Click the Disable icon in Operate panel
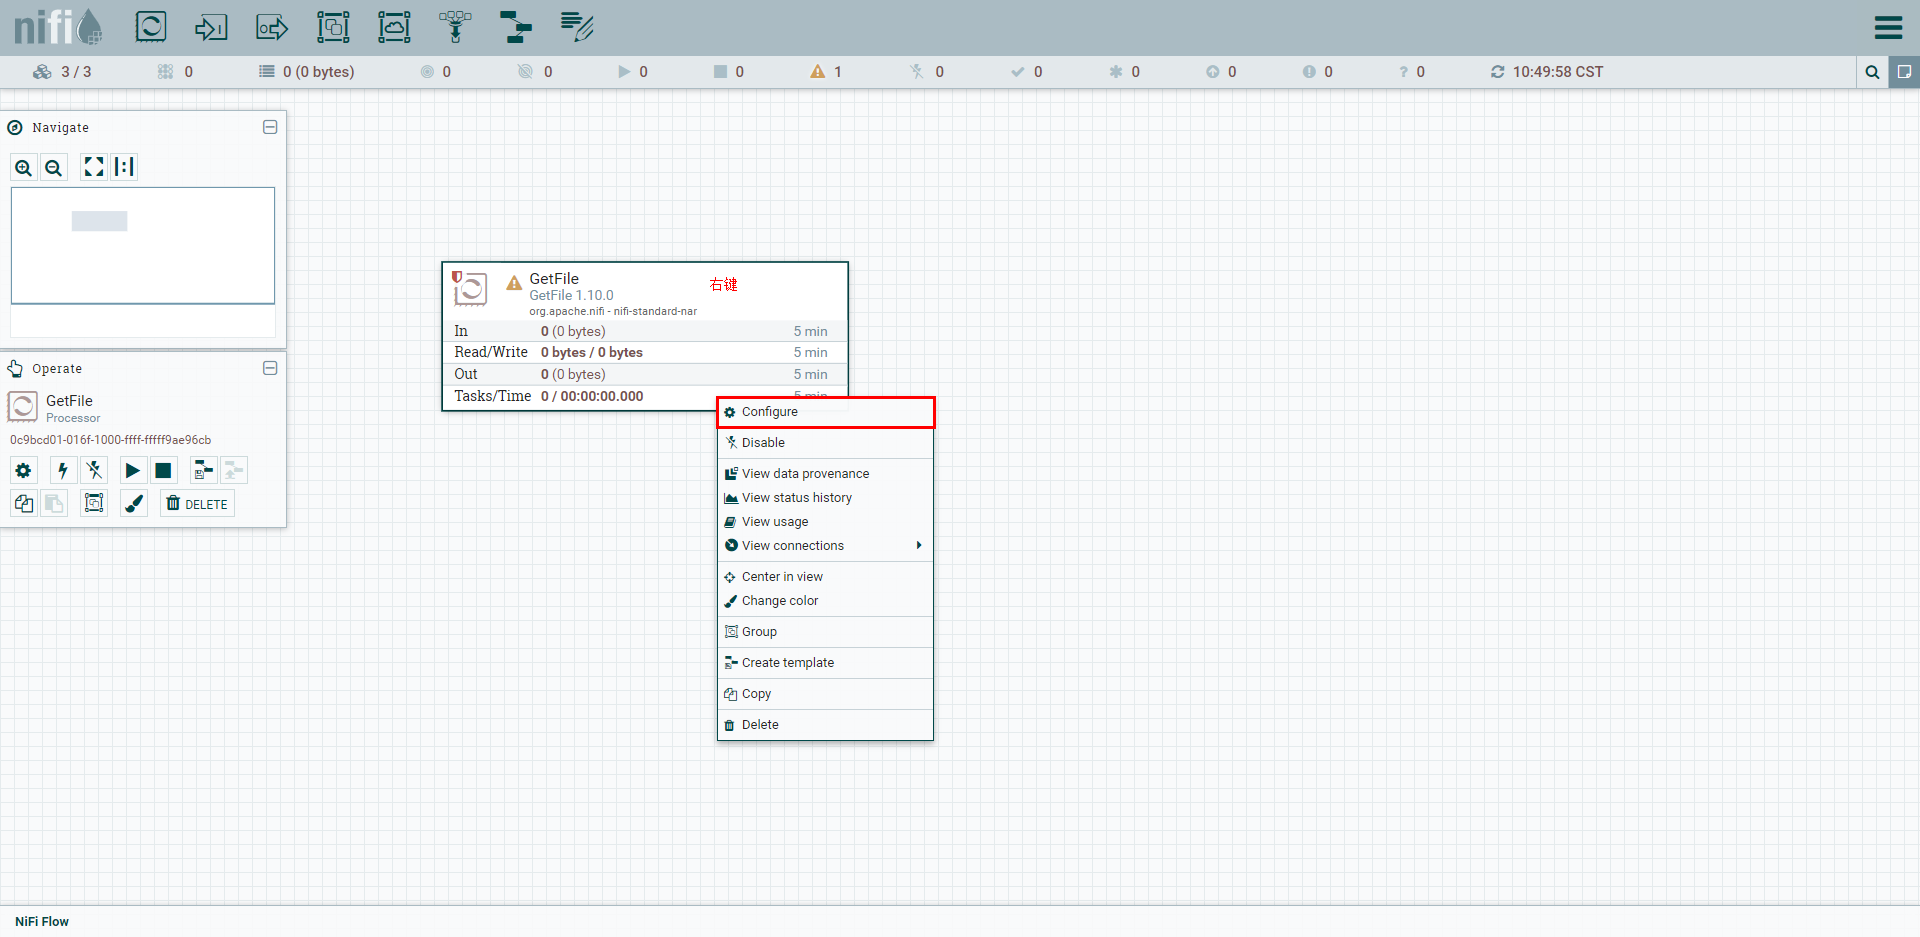 click(94, 470)
